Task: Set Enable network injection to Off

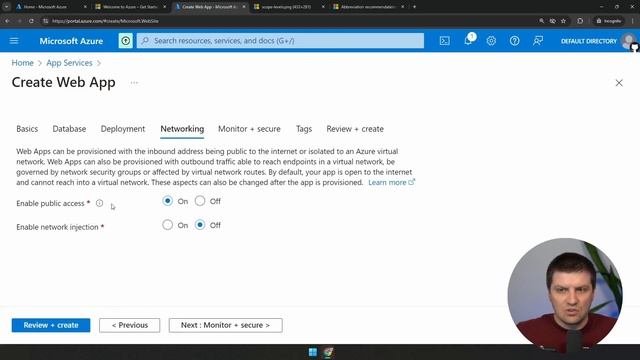Action: 200,225
